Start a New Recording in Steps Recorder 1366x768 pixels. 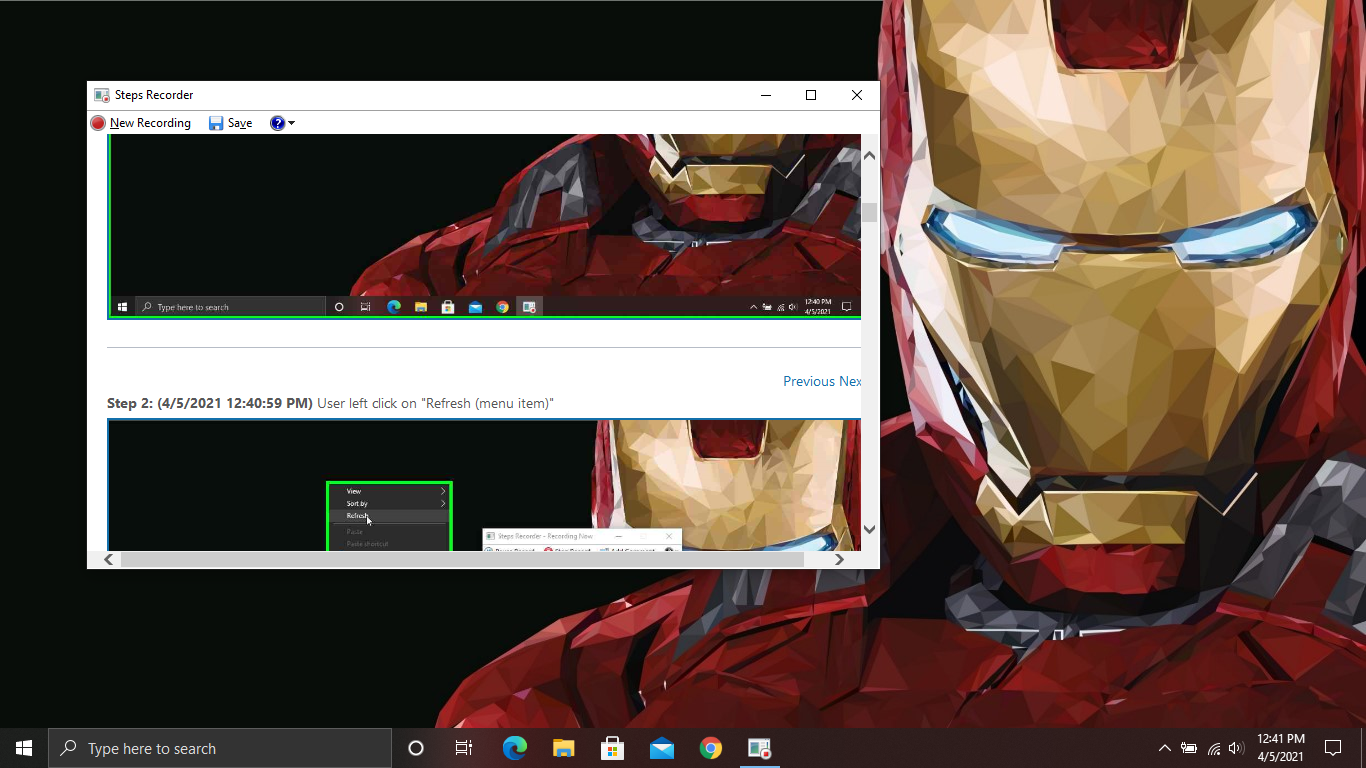click(141, 123)
